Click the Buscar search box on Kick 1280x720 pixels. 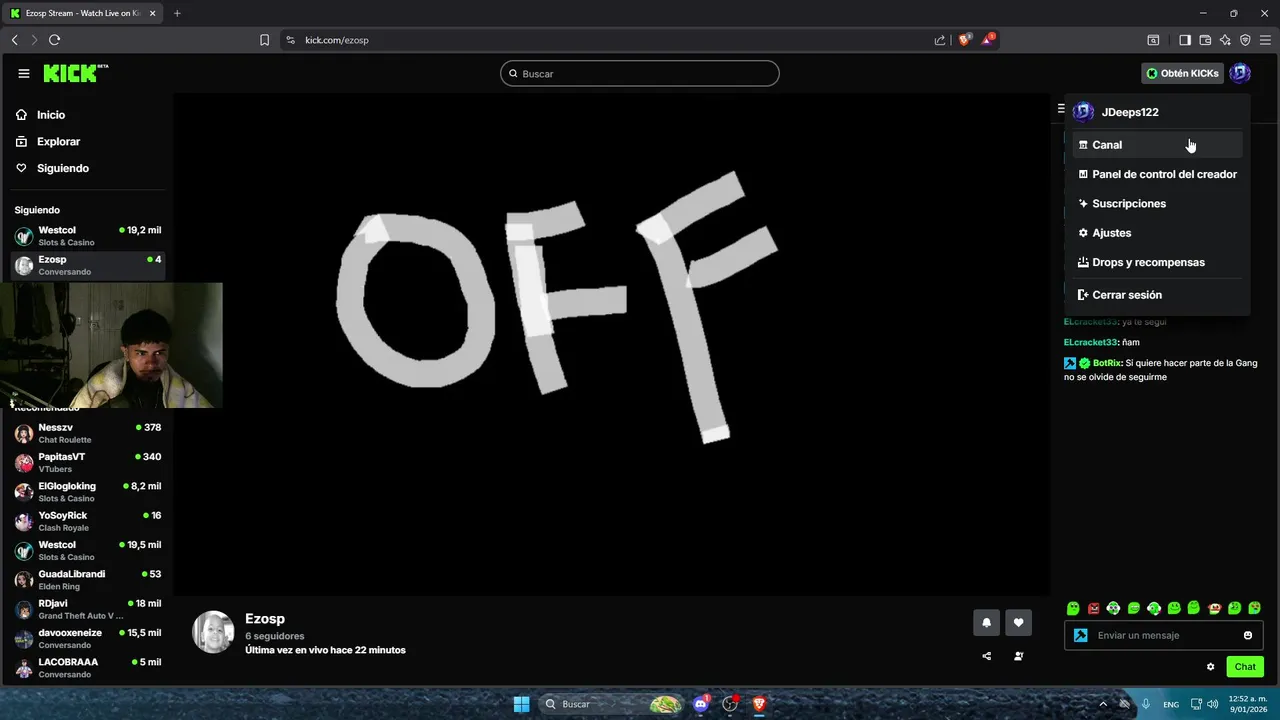coord(640,73)
